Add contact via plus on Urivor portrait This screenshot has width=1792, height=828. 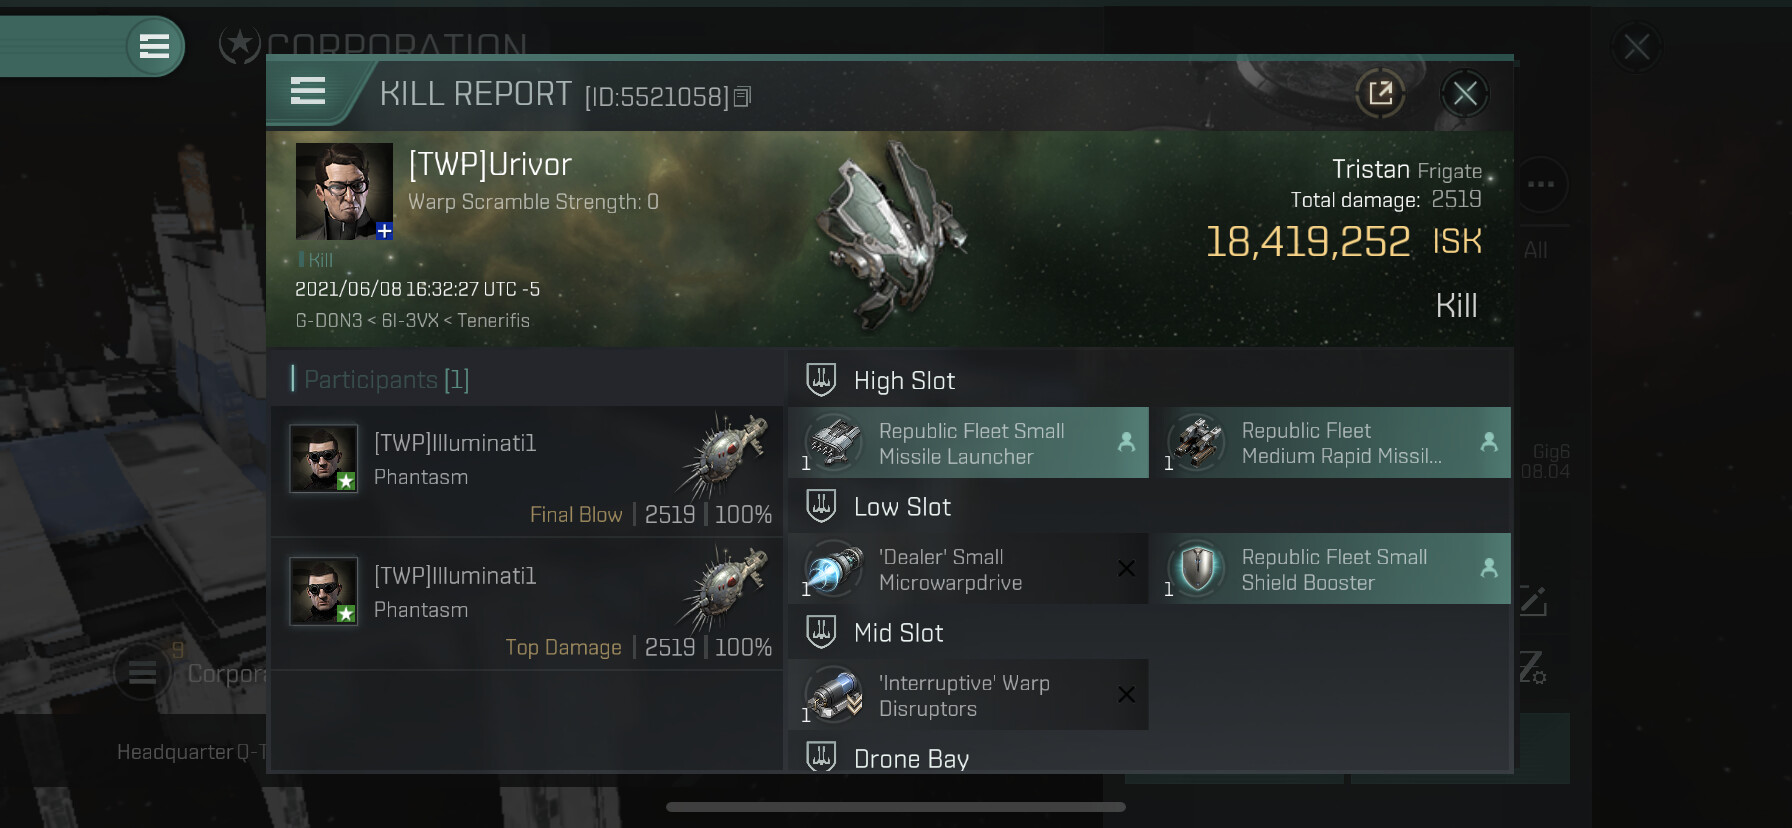[384, 231]
